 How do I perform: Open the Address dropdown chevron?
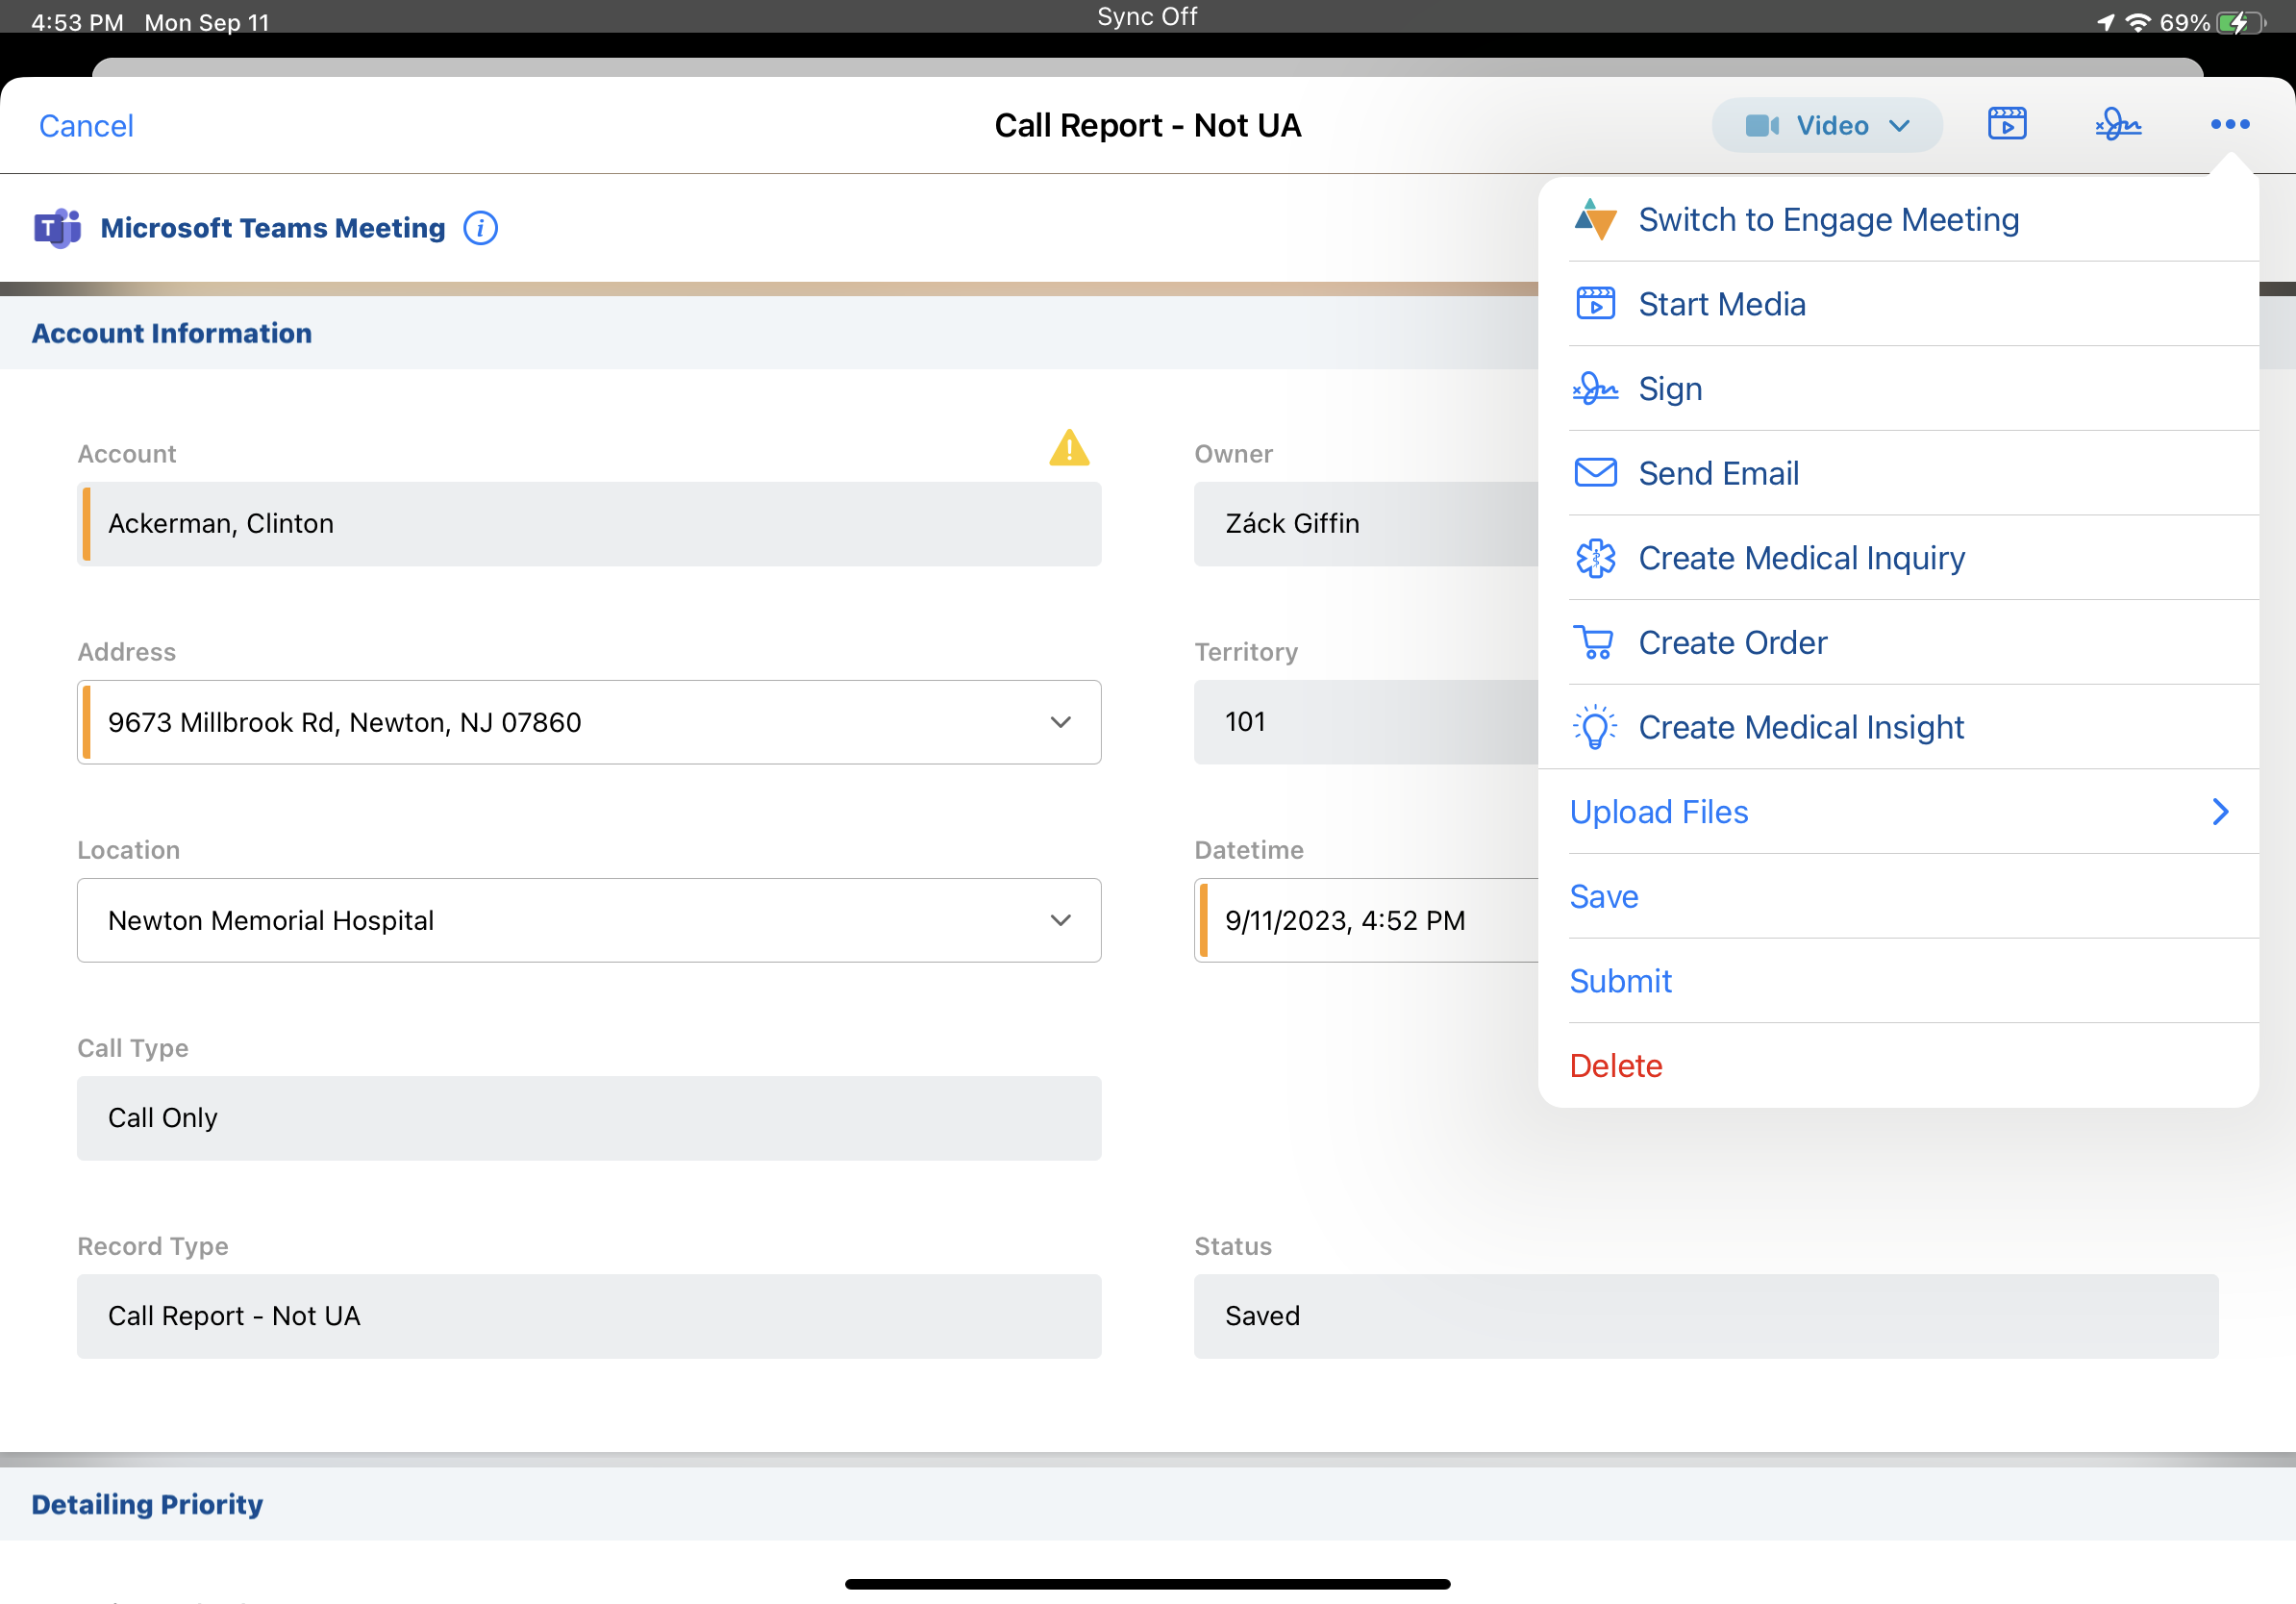click(1060, 722)
